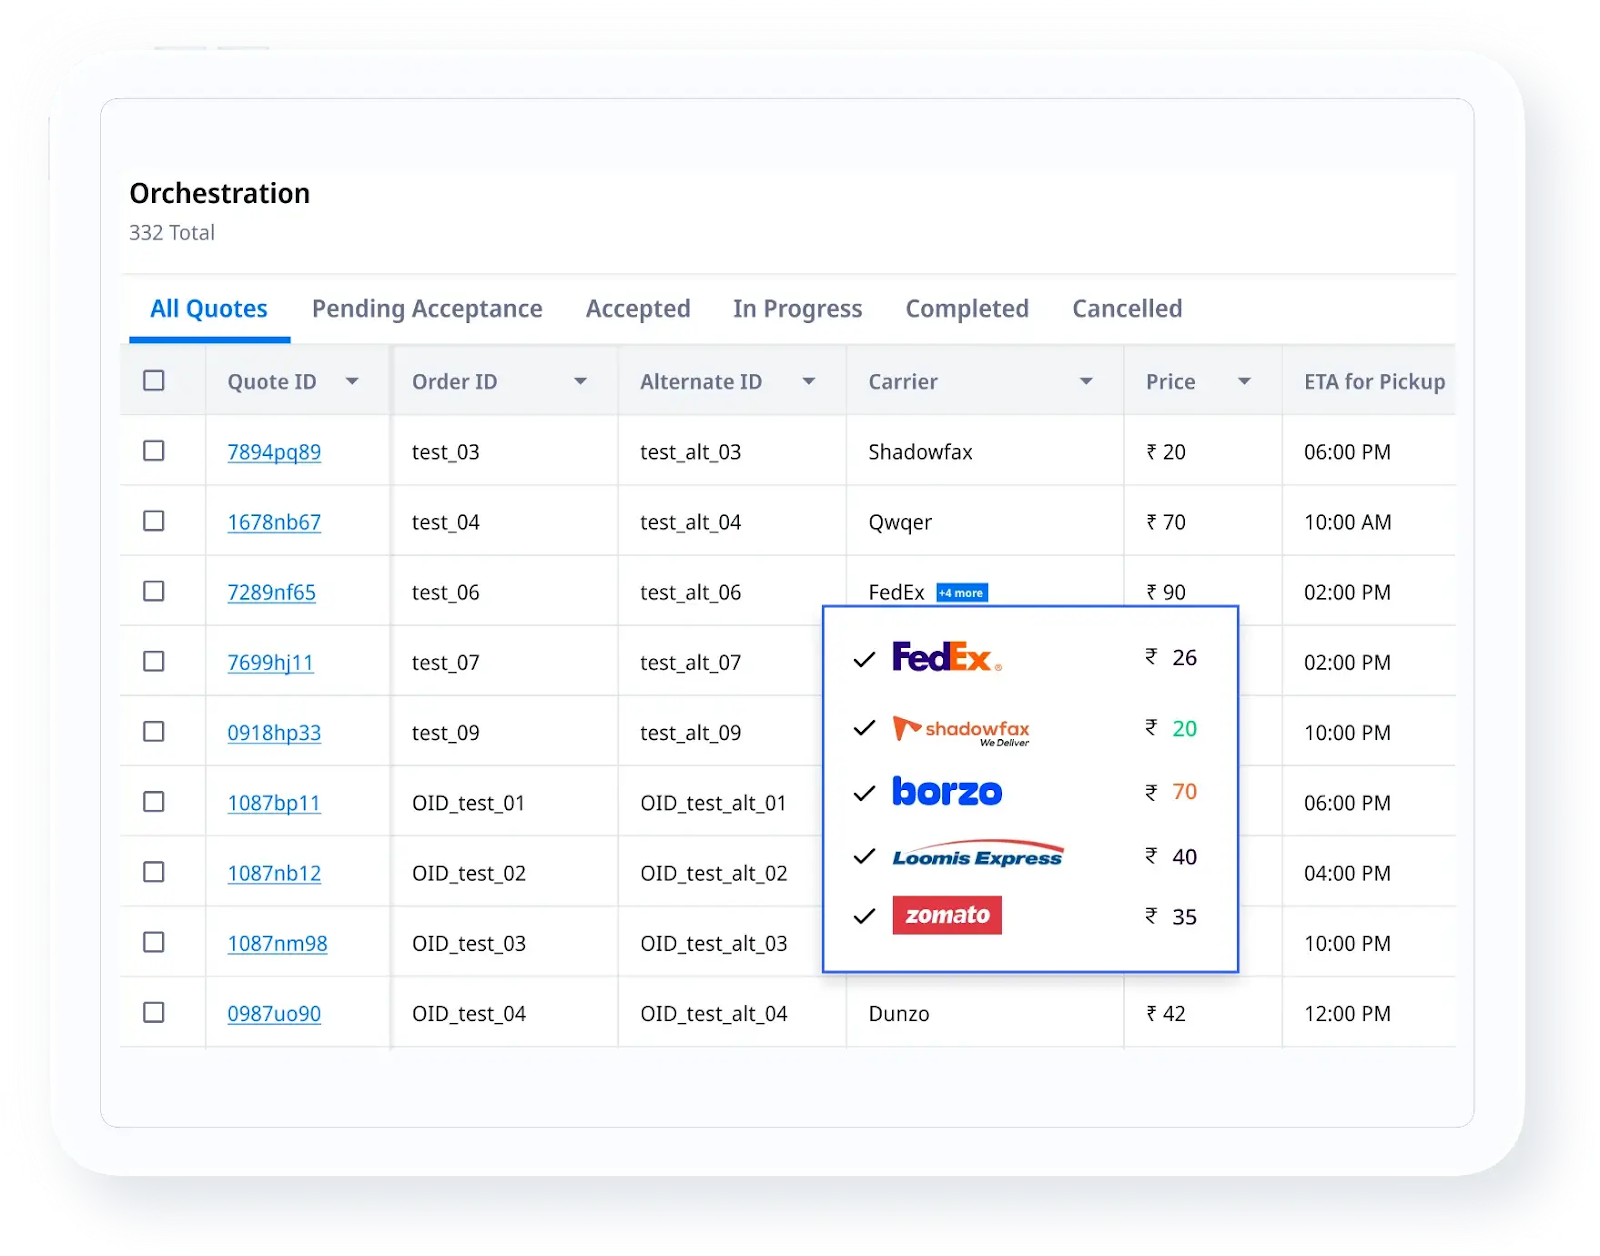Image resolution: width=1600 pixels, height=1256 pixels.
Task: Select the Shadowfax carrier logo
Action: tap(963, 729)
